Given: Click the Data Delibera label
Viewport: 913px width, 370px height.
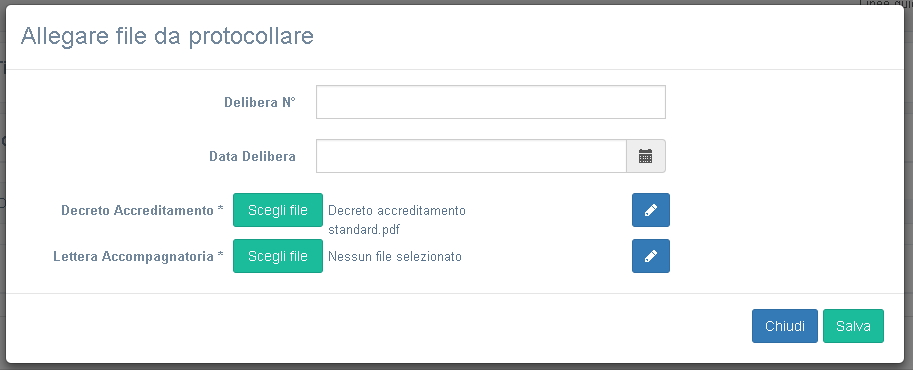Looking at the screenshot, I should point(252,156).
